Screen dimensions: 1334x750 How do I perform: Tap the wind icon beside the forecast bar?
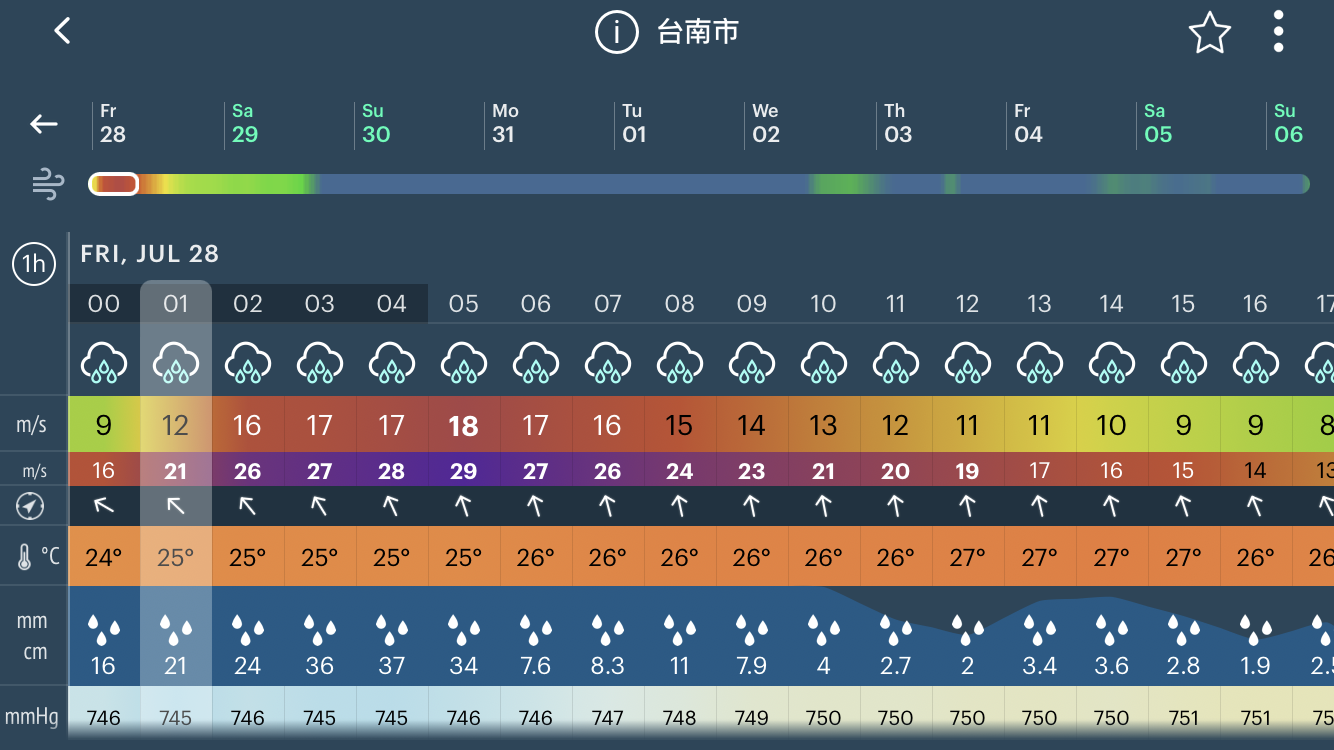[x=48, y=184]
